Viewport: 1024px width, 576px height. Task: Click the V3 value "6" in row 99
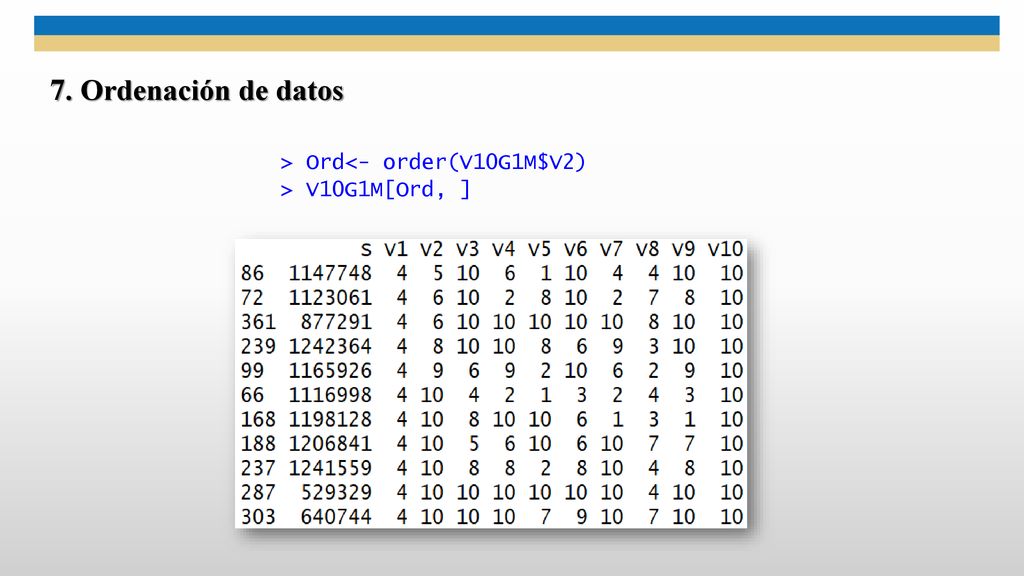click(473, 371)
